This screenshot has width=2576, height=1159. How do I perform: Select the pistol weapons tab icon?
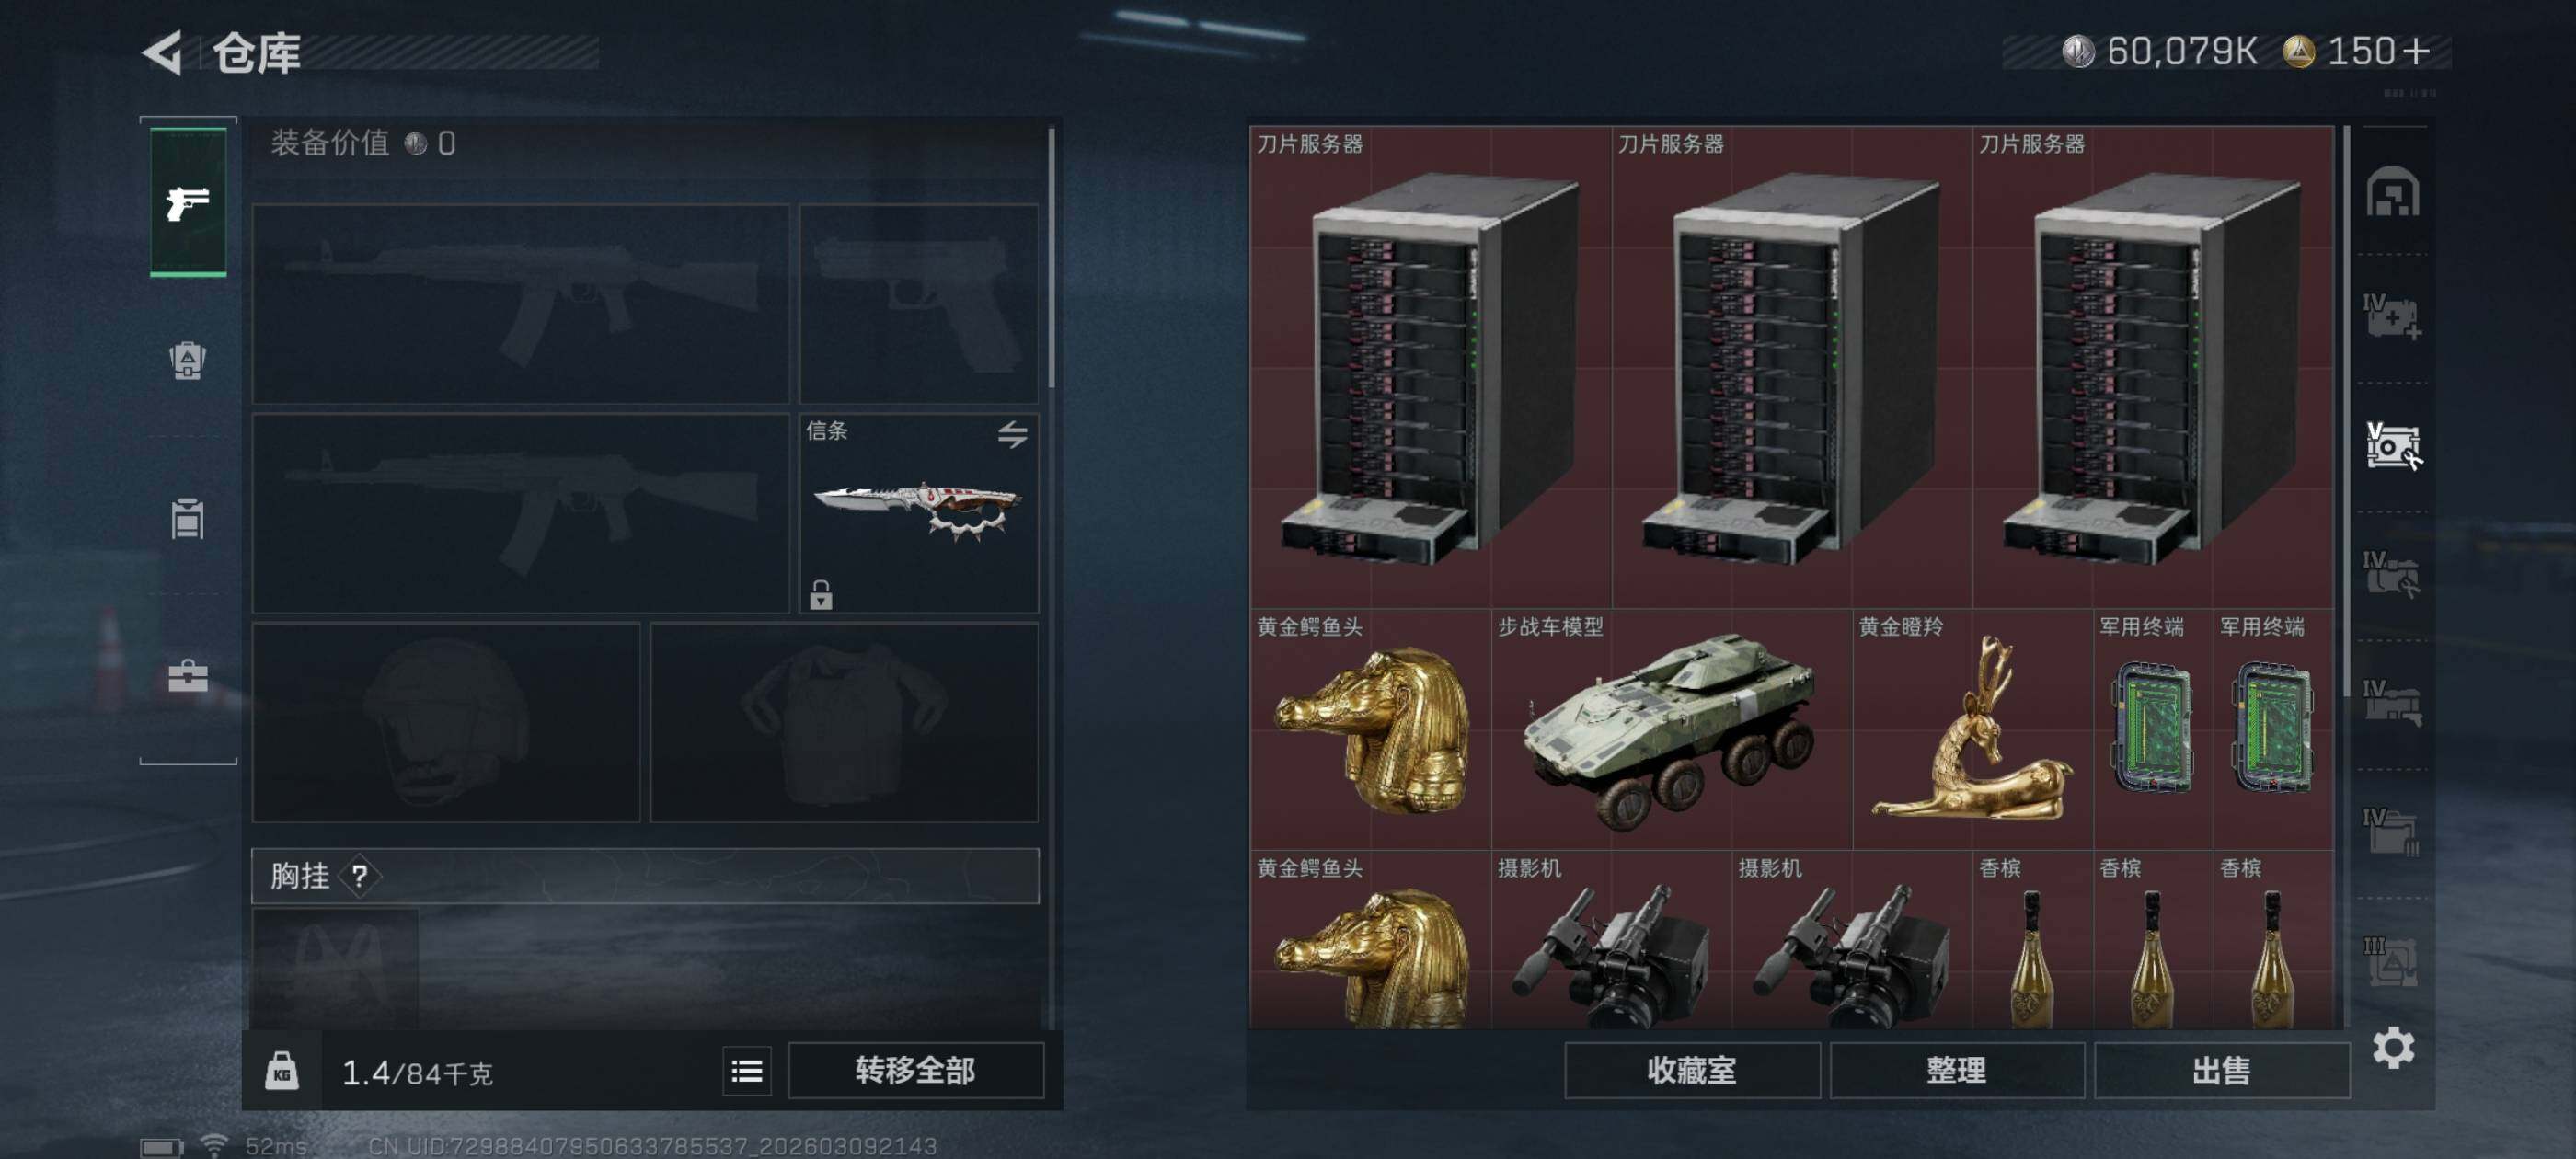pos(188,202)
